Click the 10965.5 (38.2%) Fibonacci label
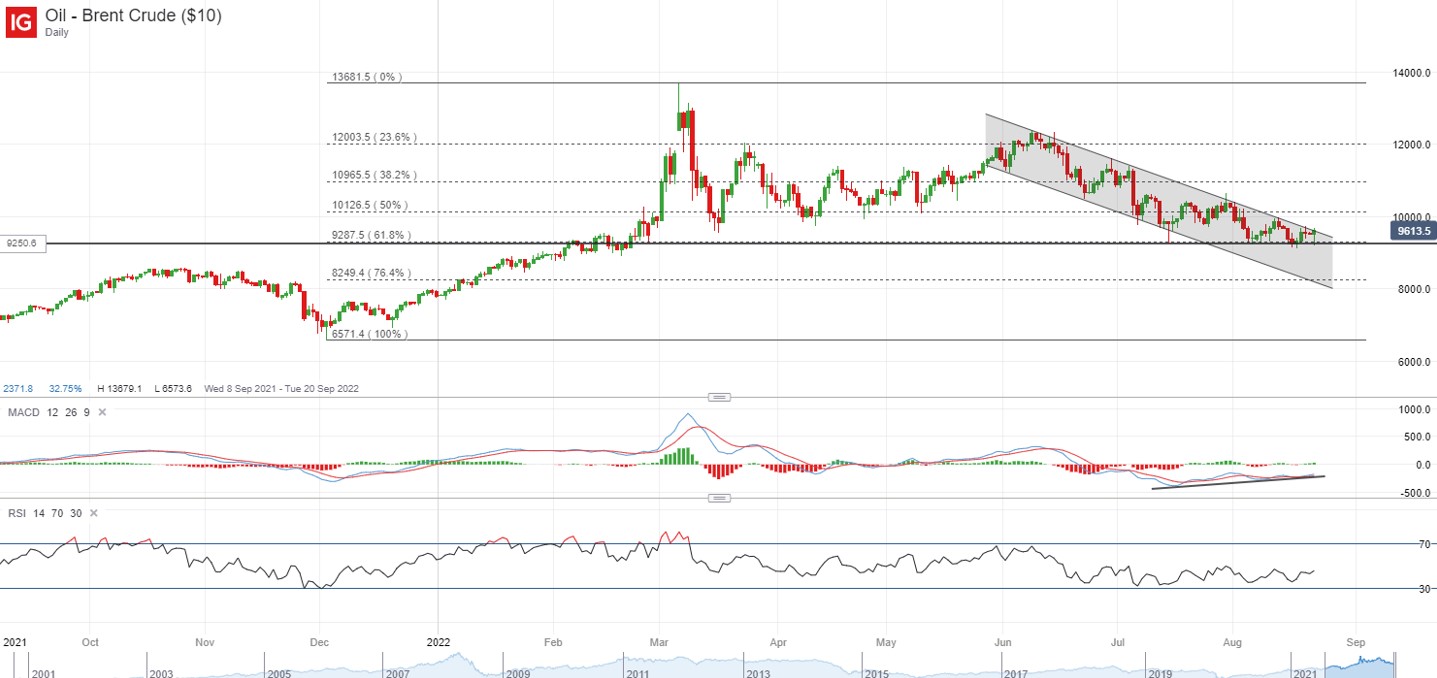 coord(374,175)
